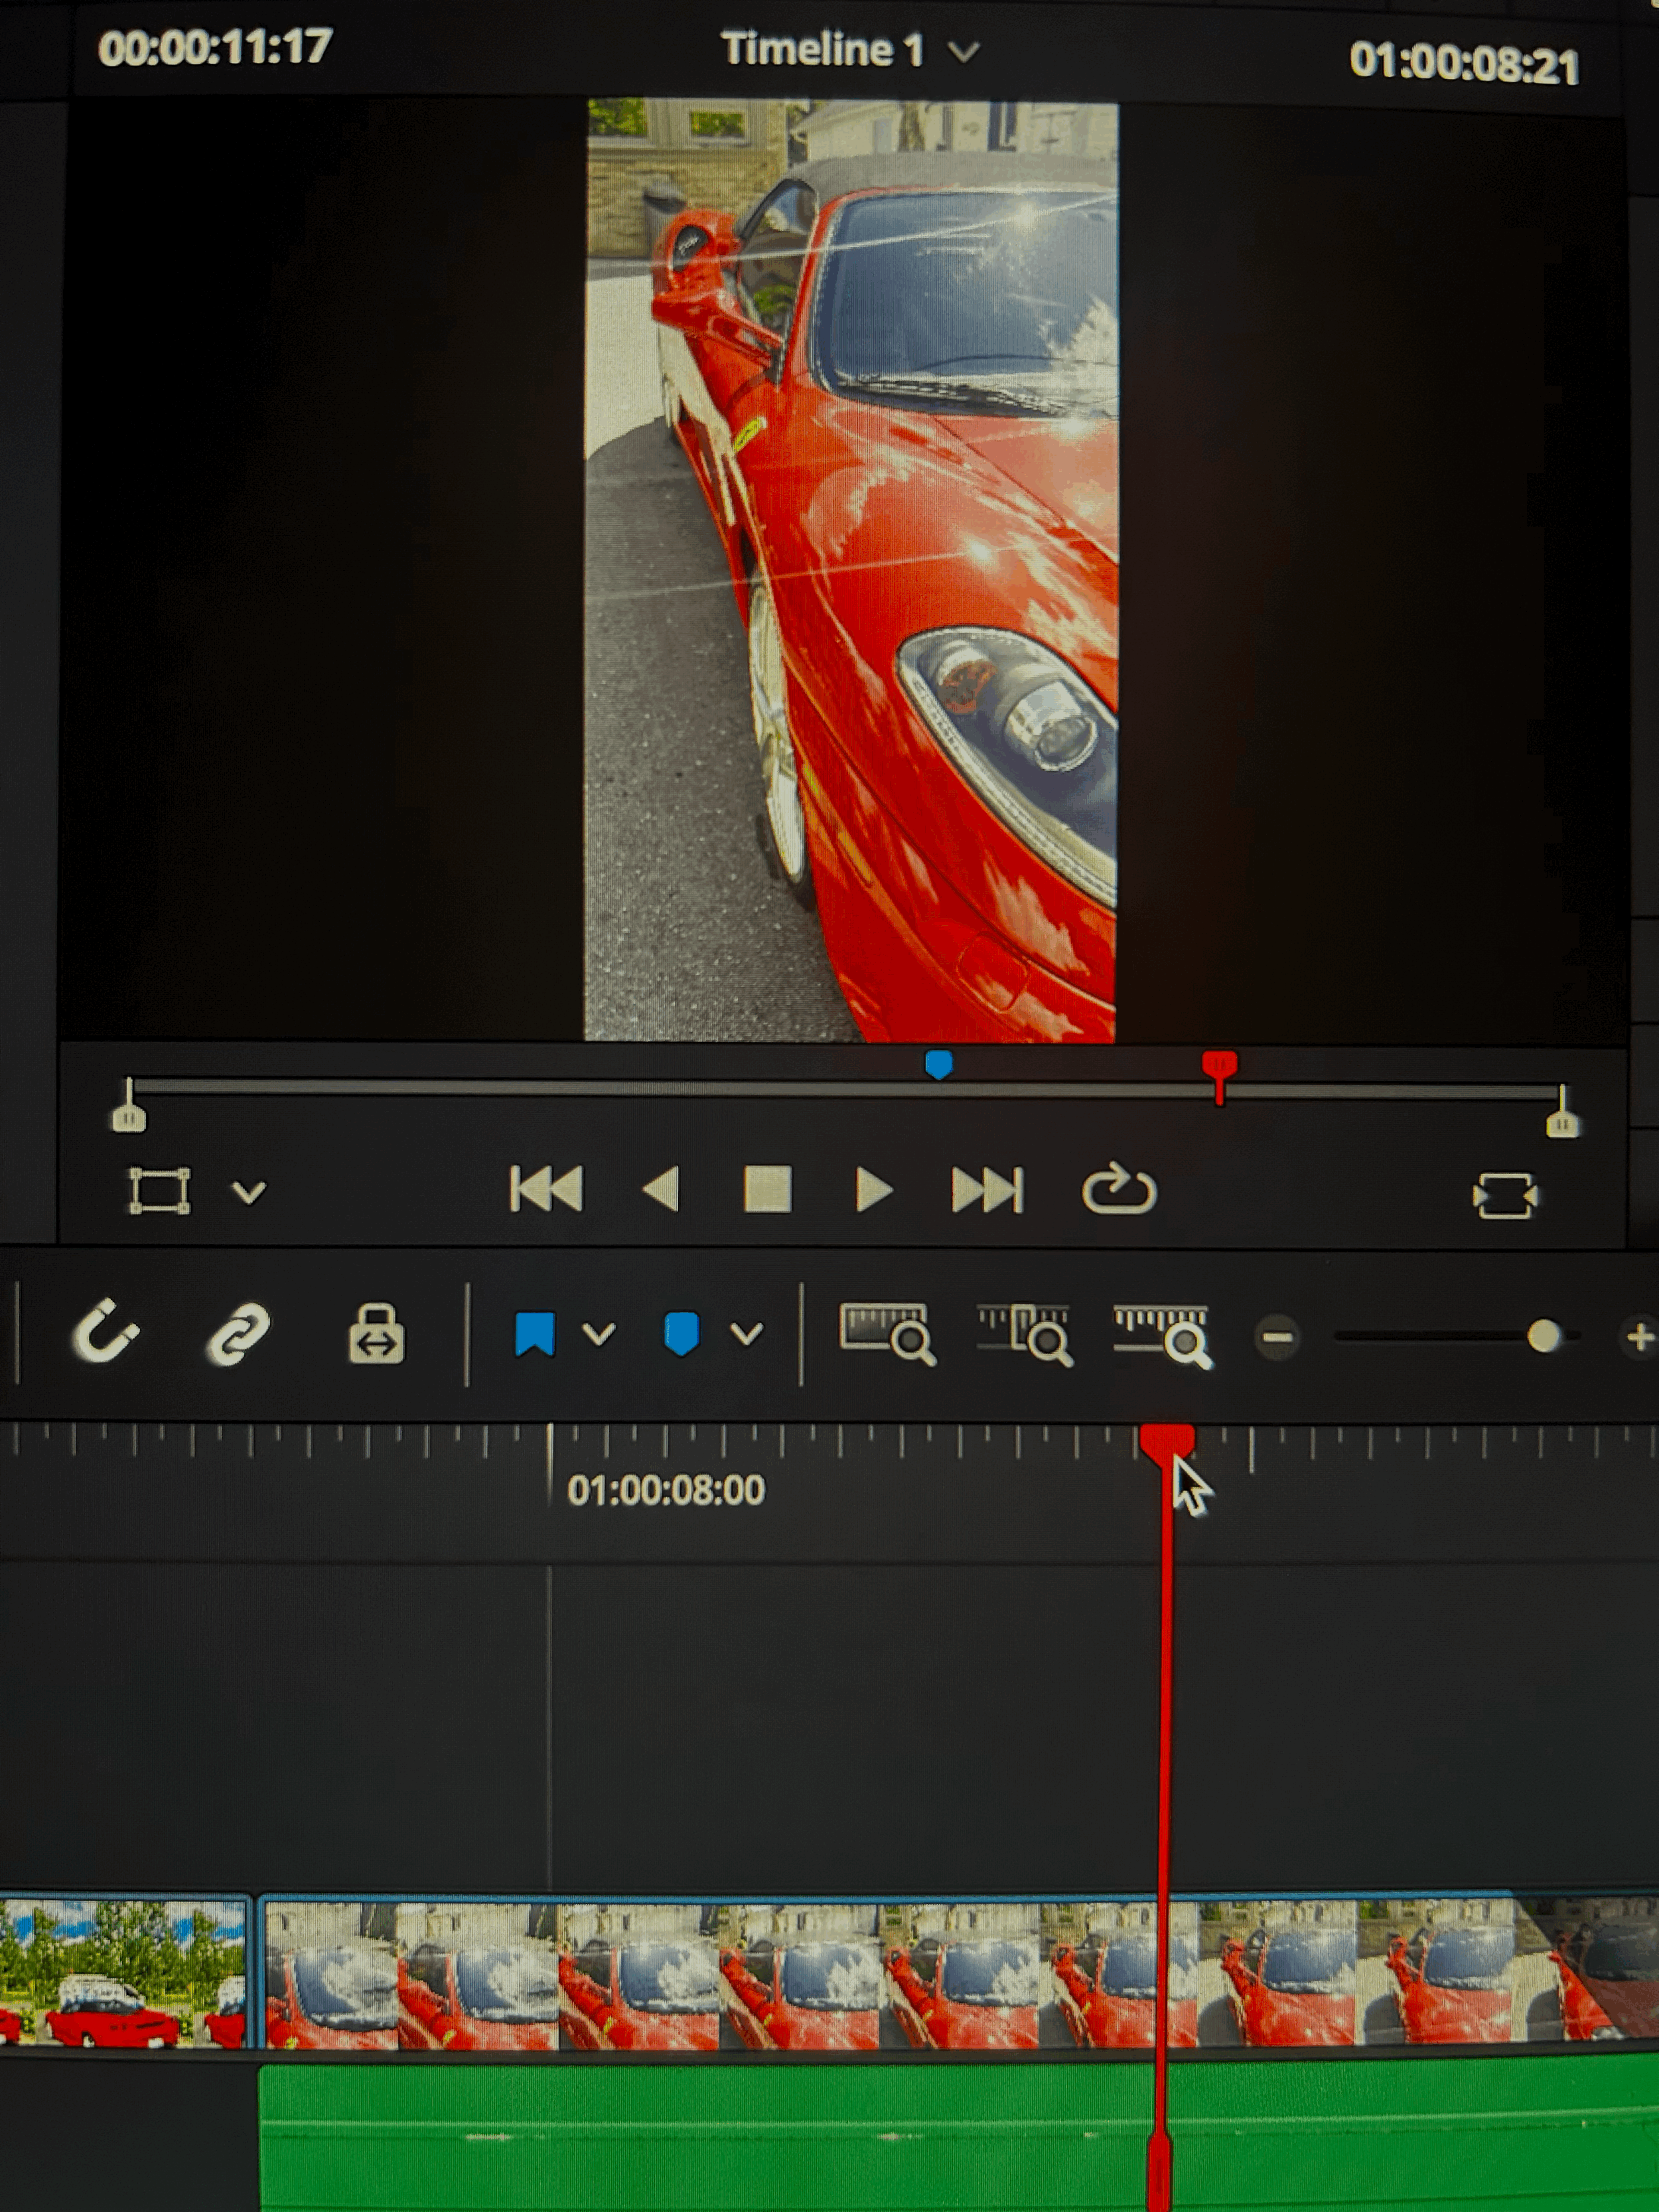Jump to last frame button
This screenshot has width=1659, height=2212.
[987, 1190]
